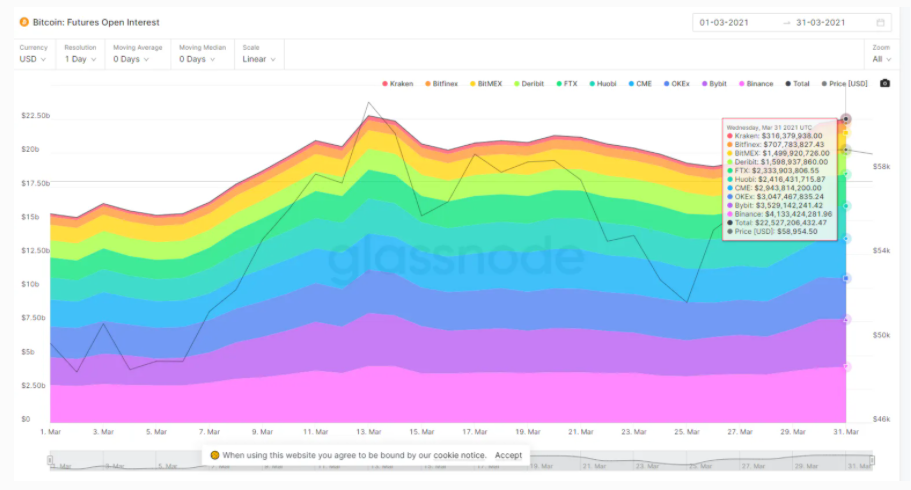The image size is (911, 490).
Task: Click the Total marker dot on Mar 31
Action: click(846, 119)
